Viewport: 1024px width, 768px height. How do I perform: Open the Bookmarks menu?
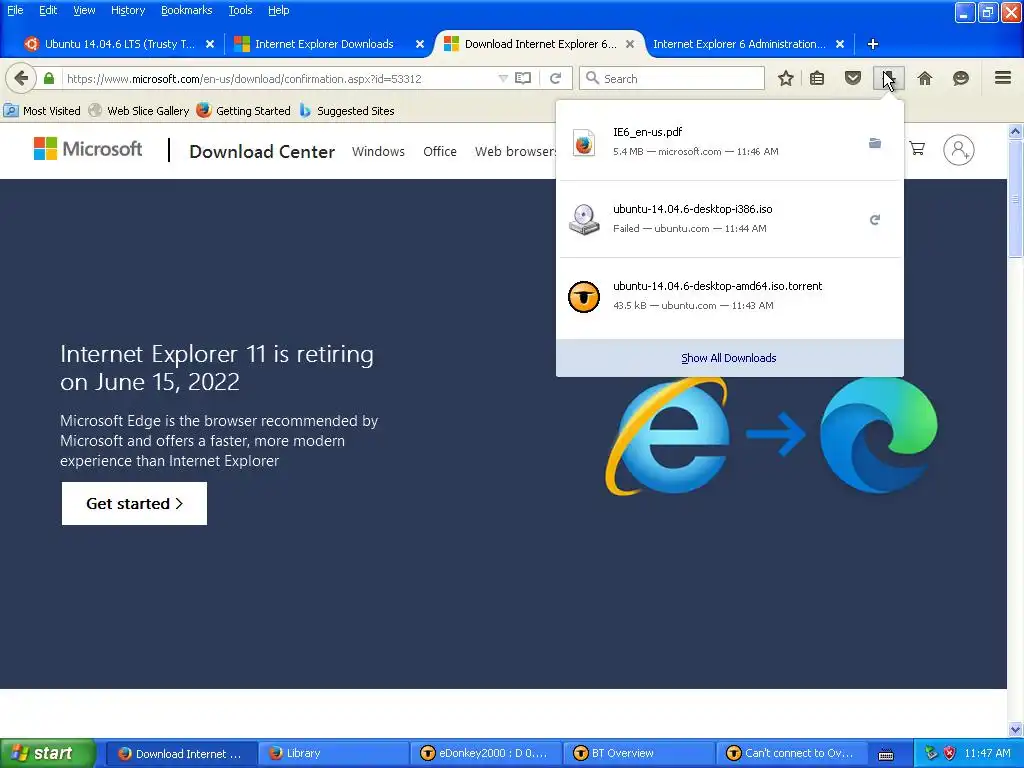[x=186, y=10]
